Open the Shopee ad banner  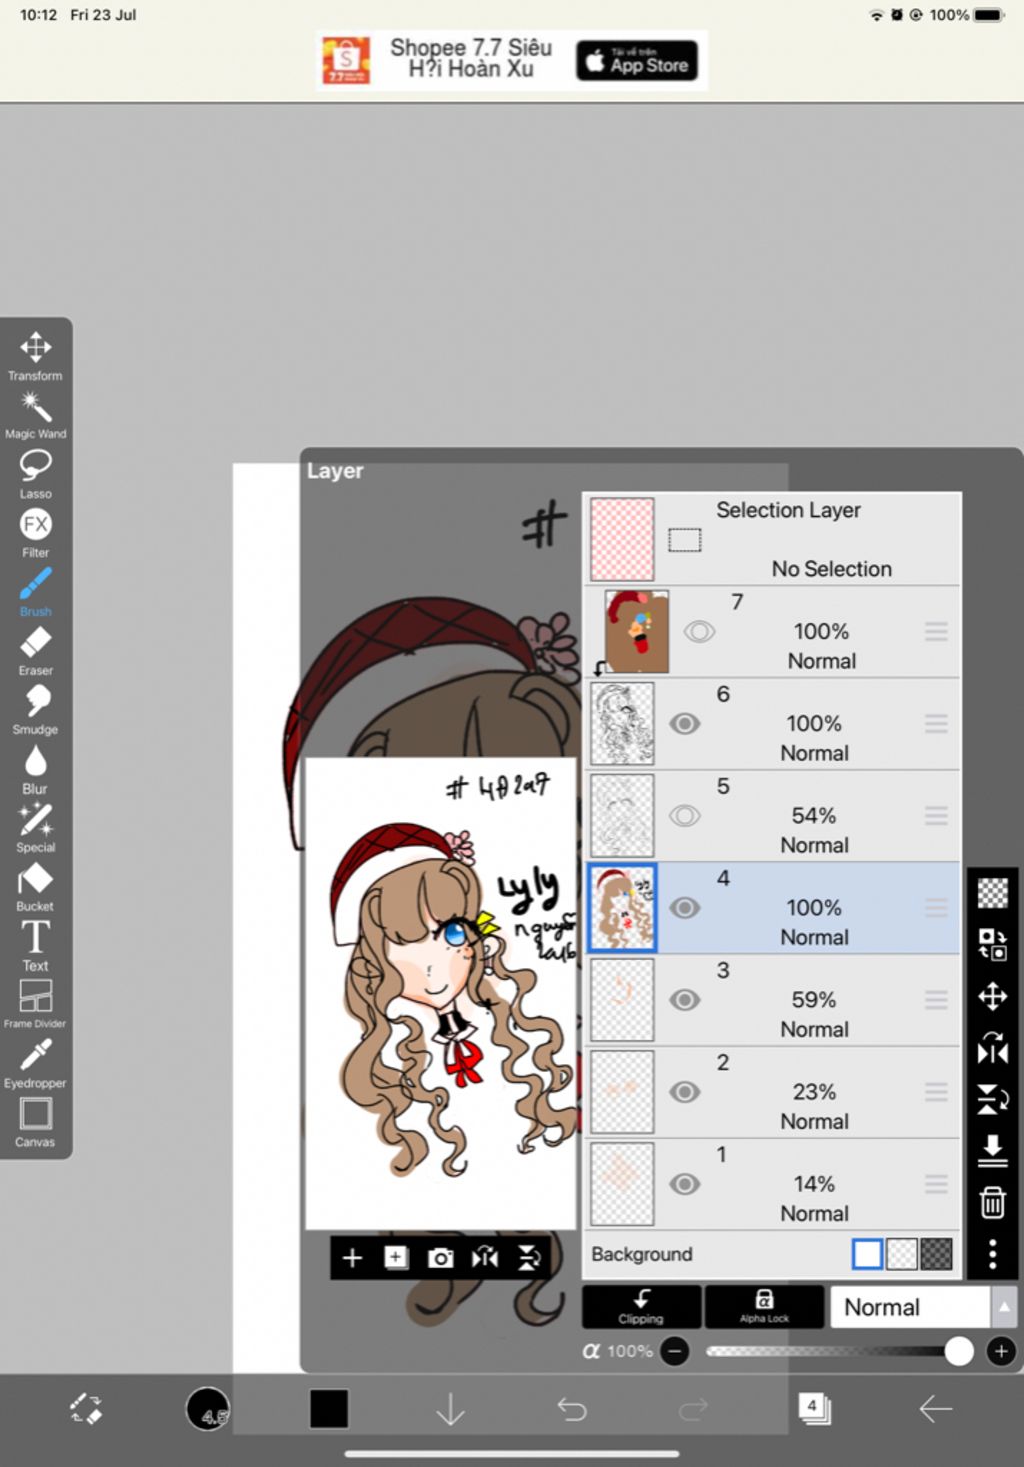pos(512,60)
